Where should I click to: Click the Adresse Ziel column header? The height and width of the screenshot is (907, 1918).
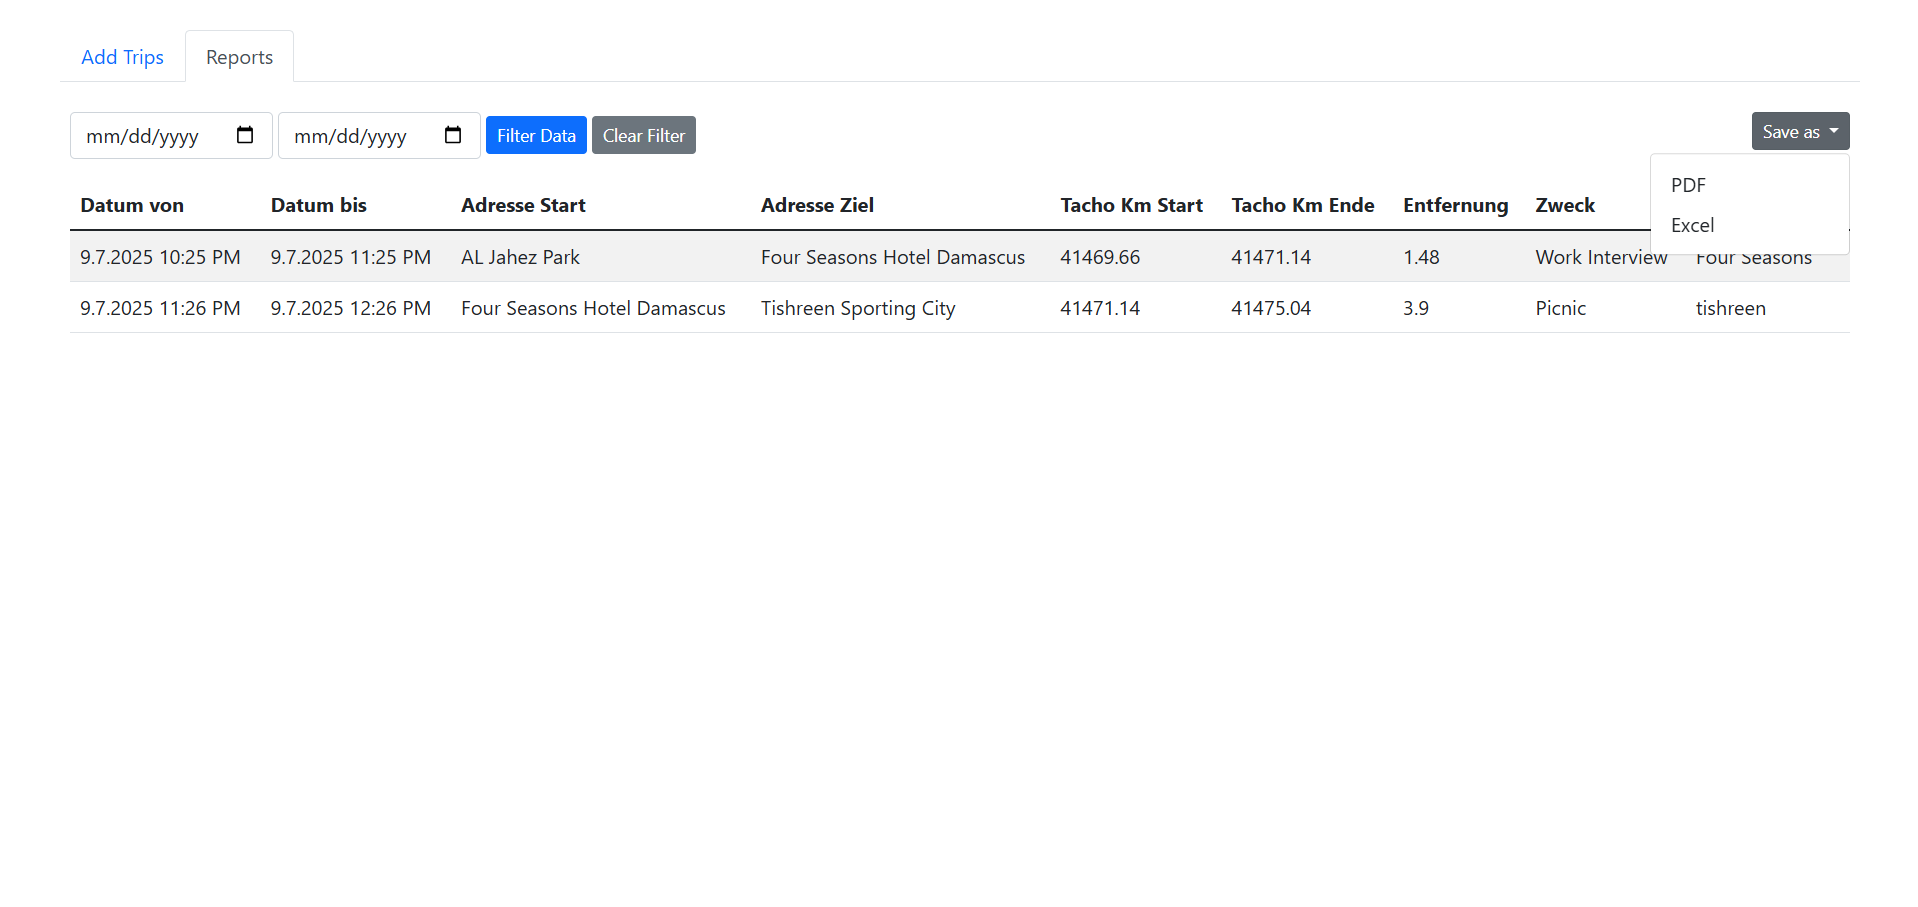[x=817, y=205]
